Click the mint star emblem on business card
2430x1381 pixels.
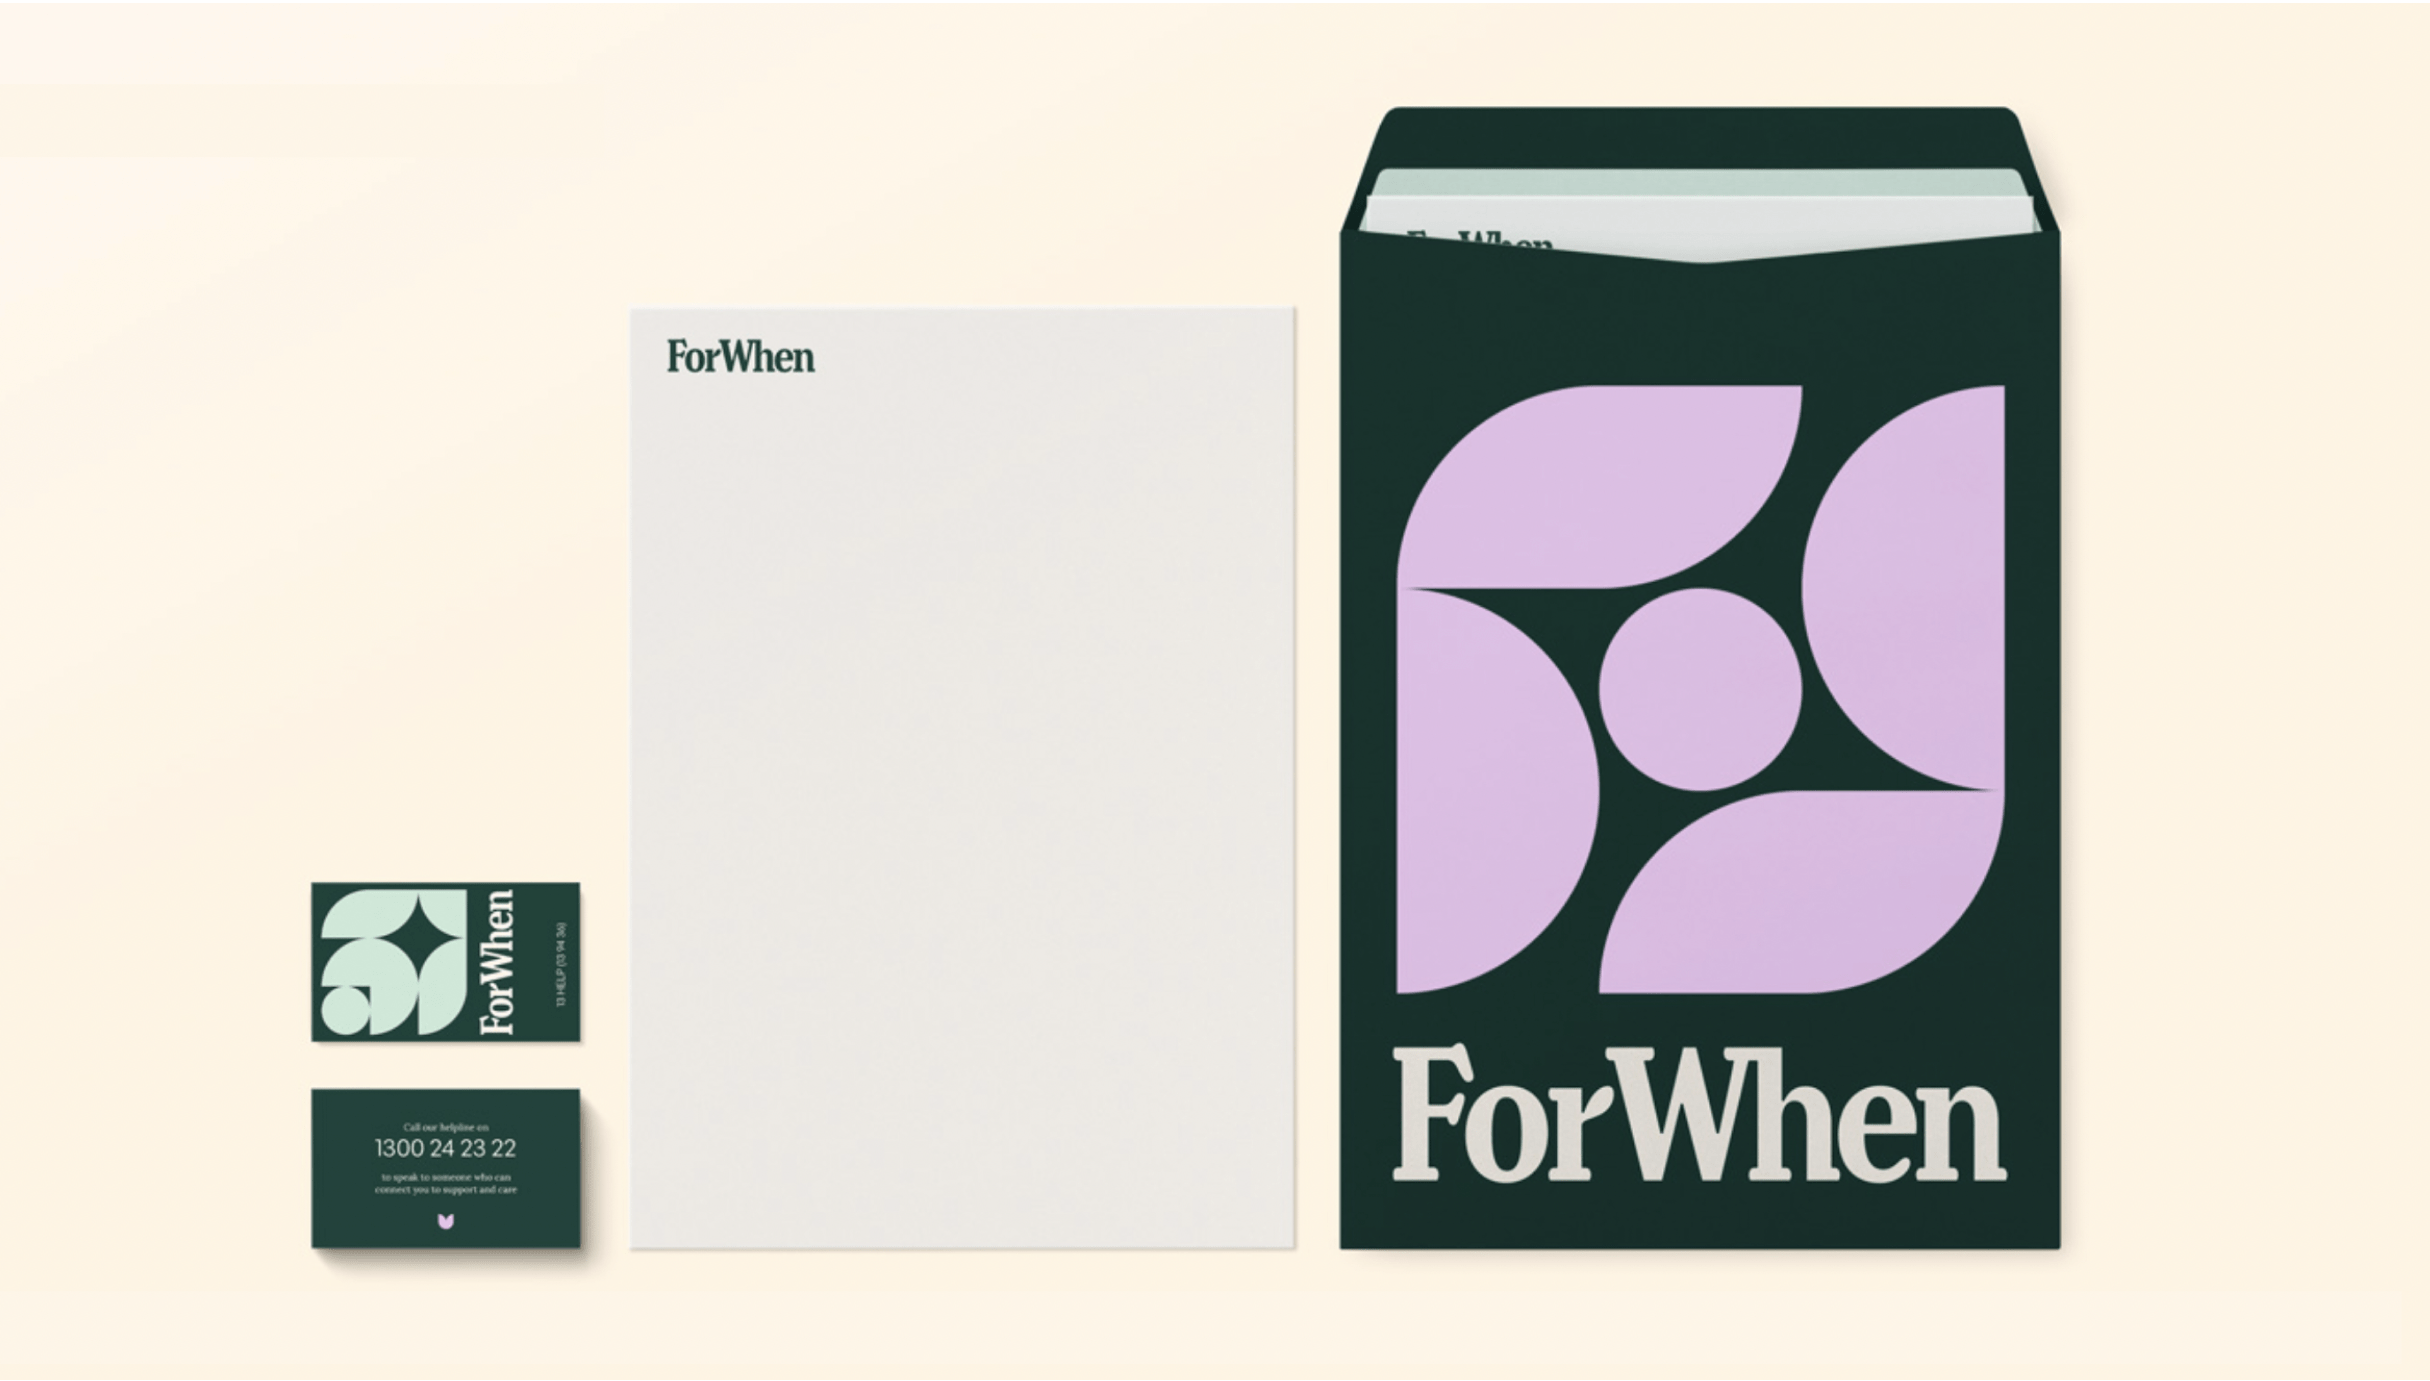393,962
